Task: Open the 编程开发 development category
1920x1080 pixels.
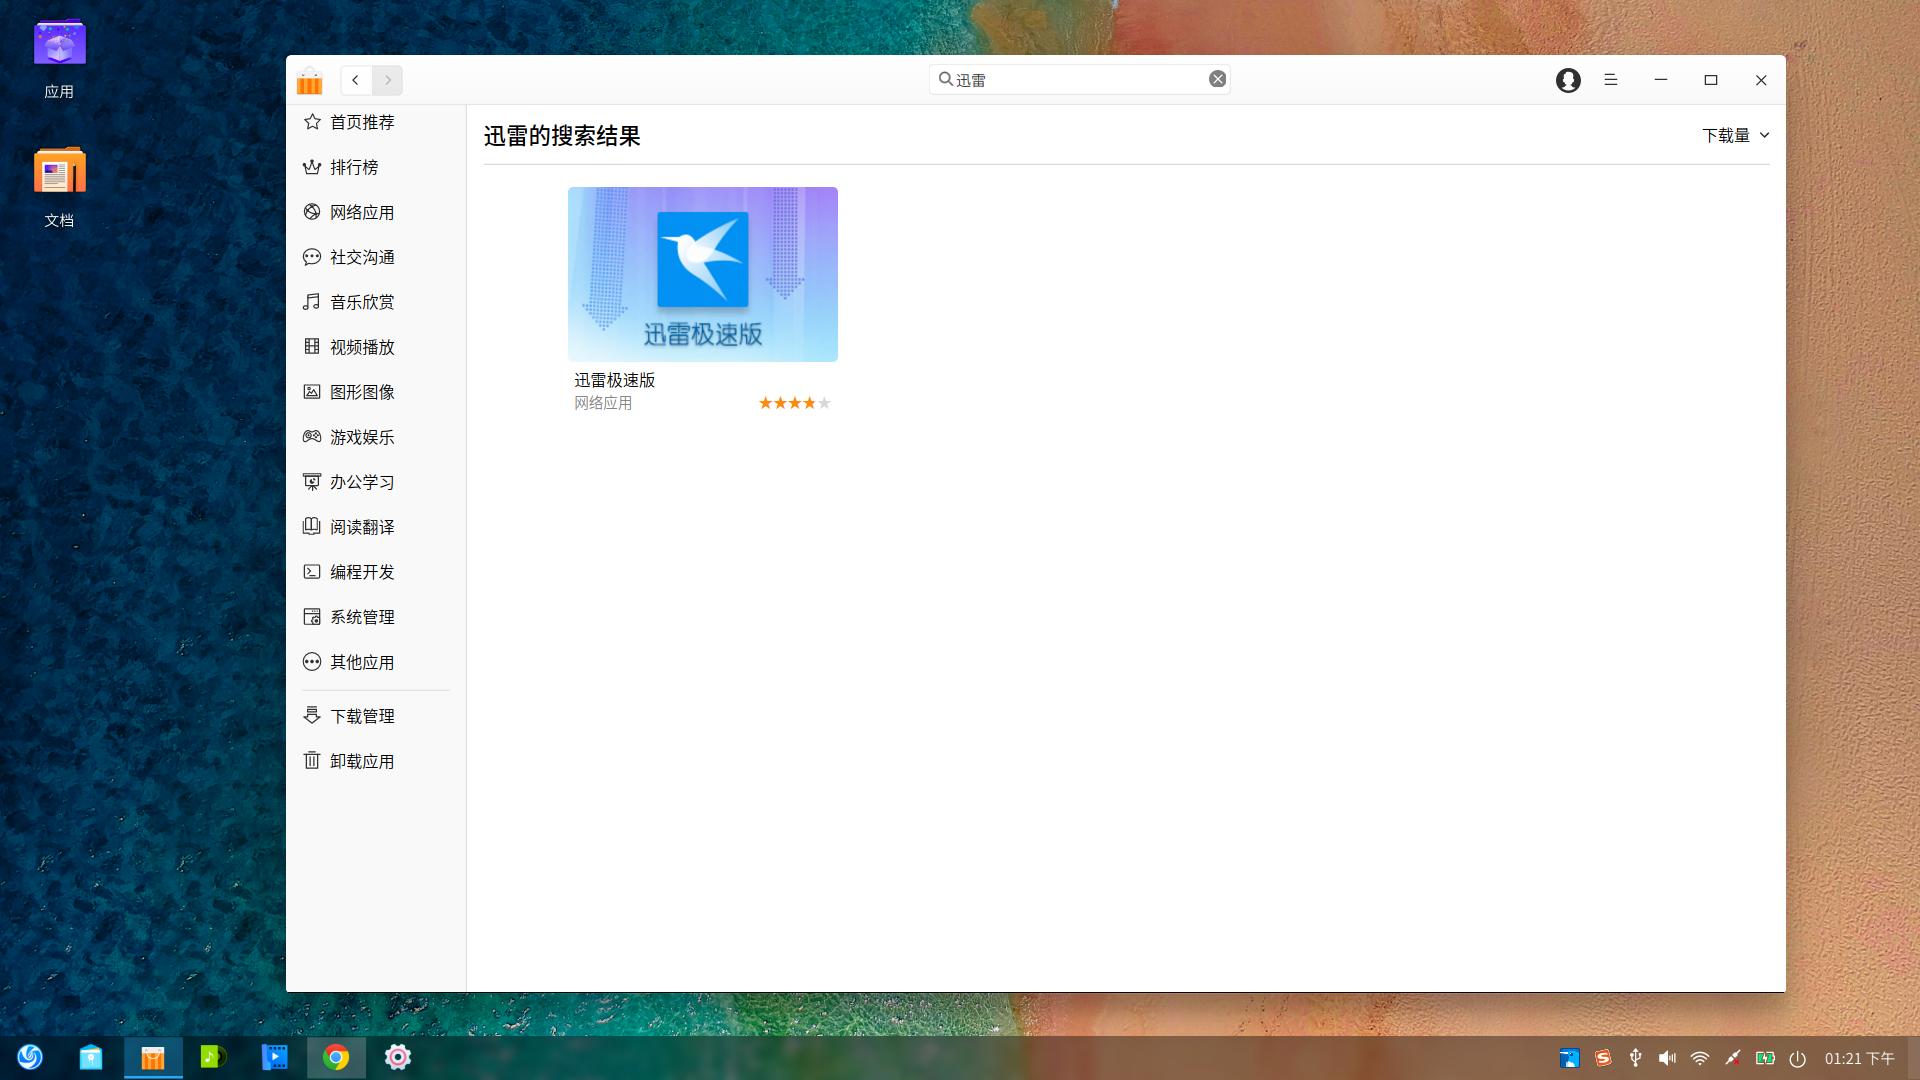Action: (x=362, y=572)
